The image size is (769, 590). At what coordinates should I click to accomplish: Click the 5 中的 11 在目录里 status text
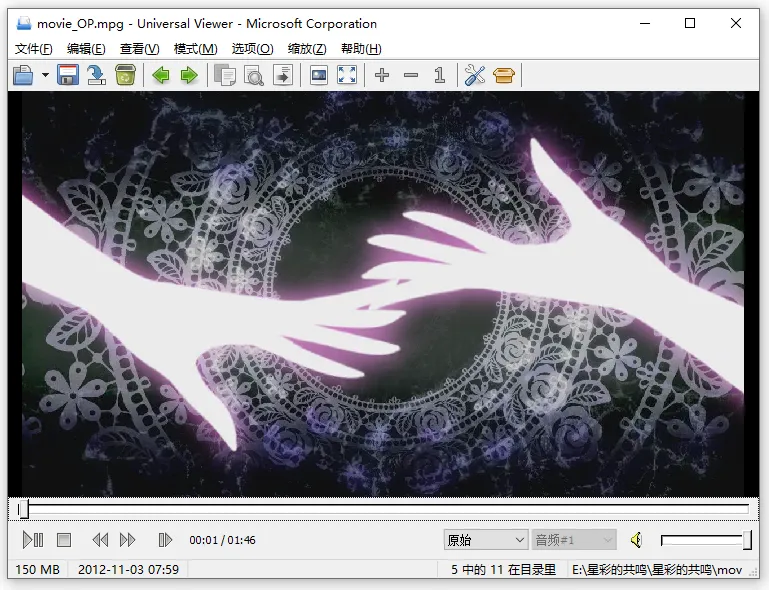[503, 569]
